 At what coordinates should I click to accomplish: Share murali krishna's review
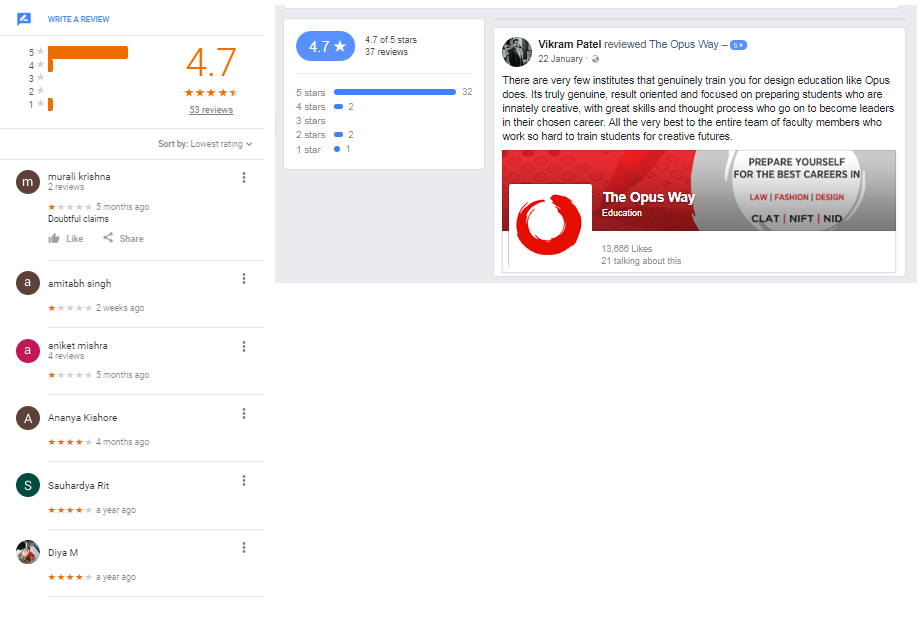point(123,238)
